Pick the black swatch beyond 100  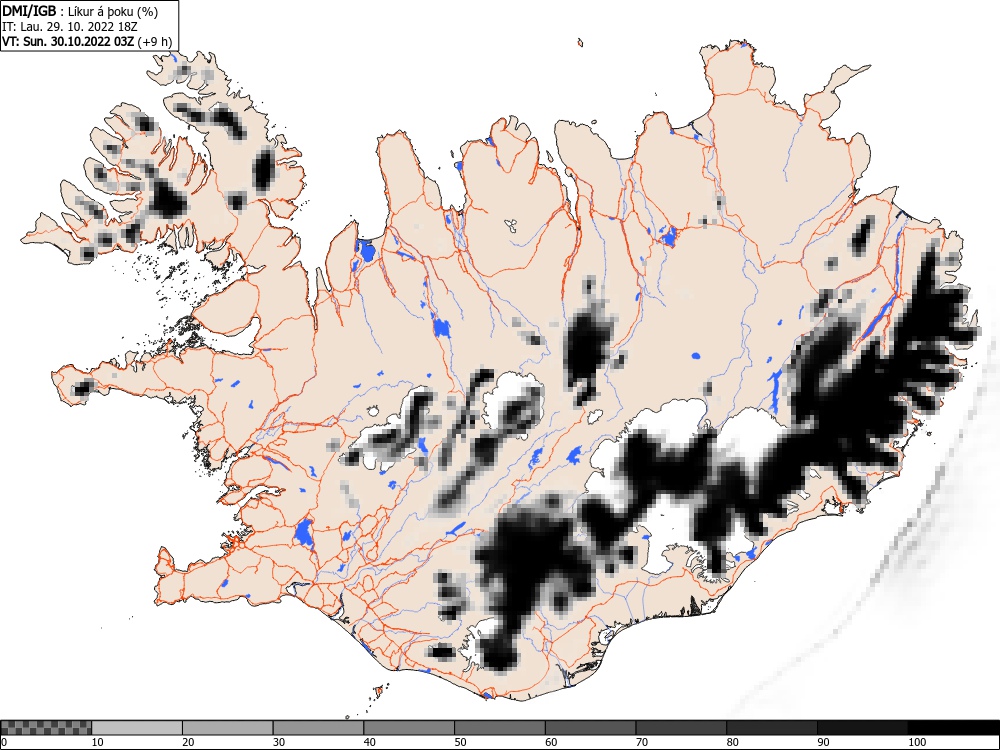tap(953, 728)
